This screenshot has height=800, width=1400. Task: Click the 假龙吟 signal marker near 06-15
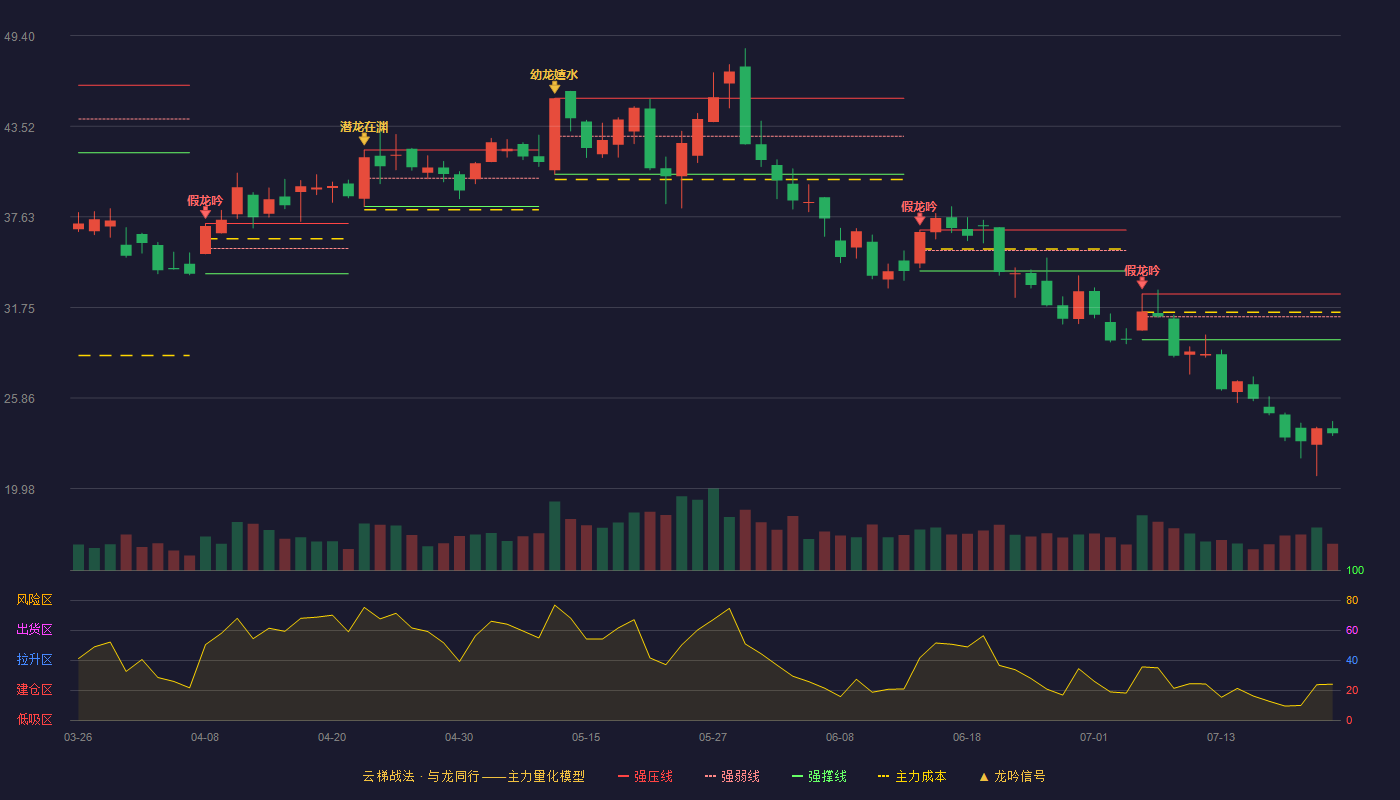pyautogui.click(x=920, y=218)
